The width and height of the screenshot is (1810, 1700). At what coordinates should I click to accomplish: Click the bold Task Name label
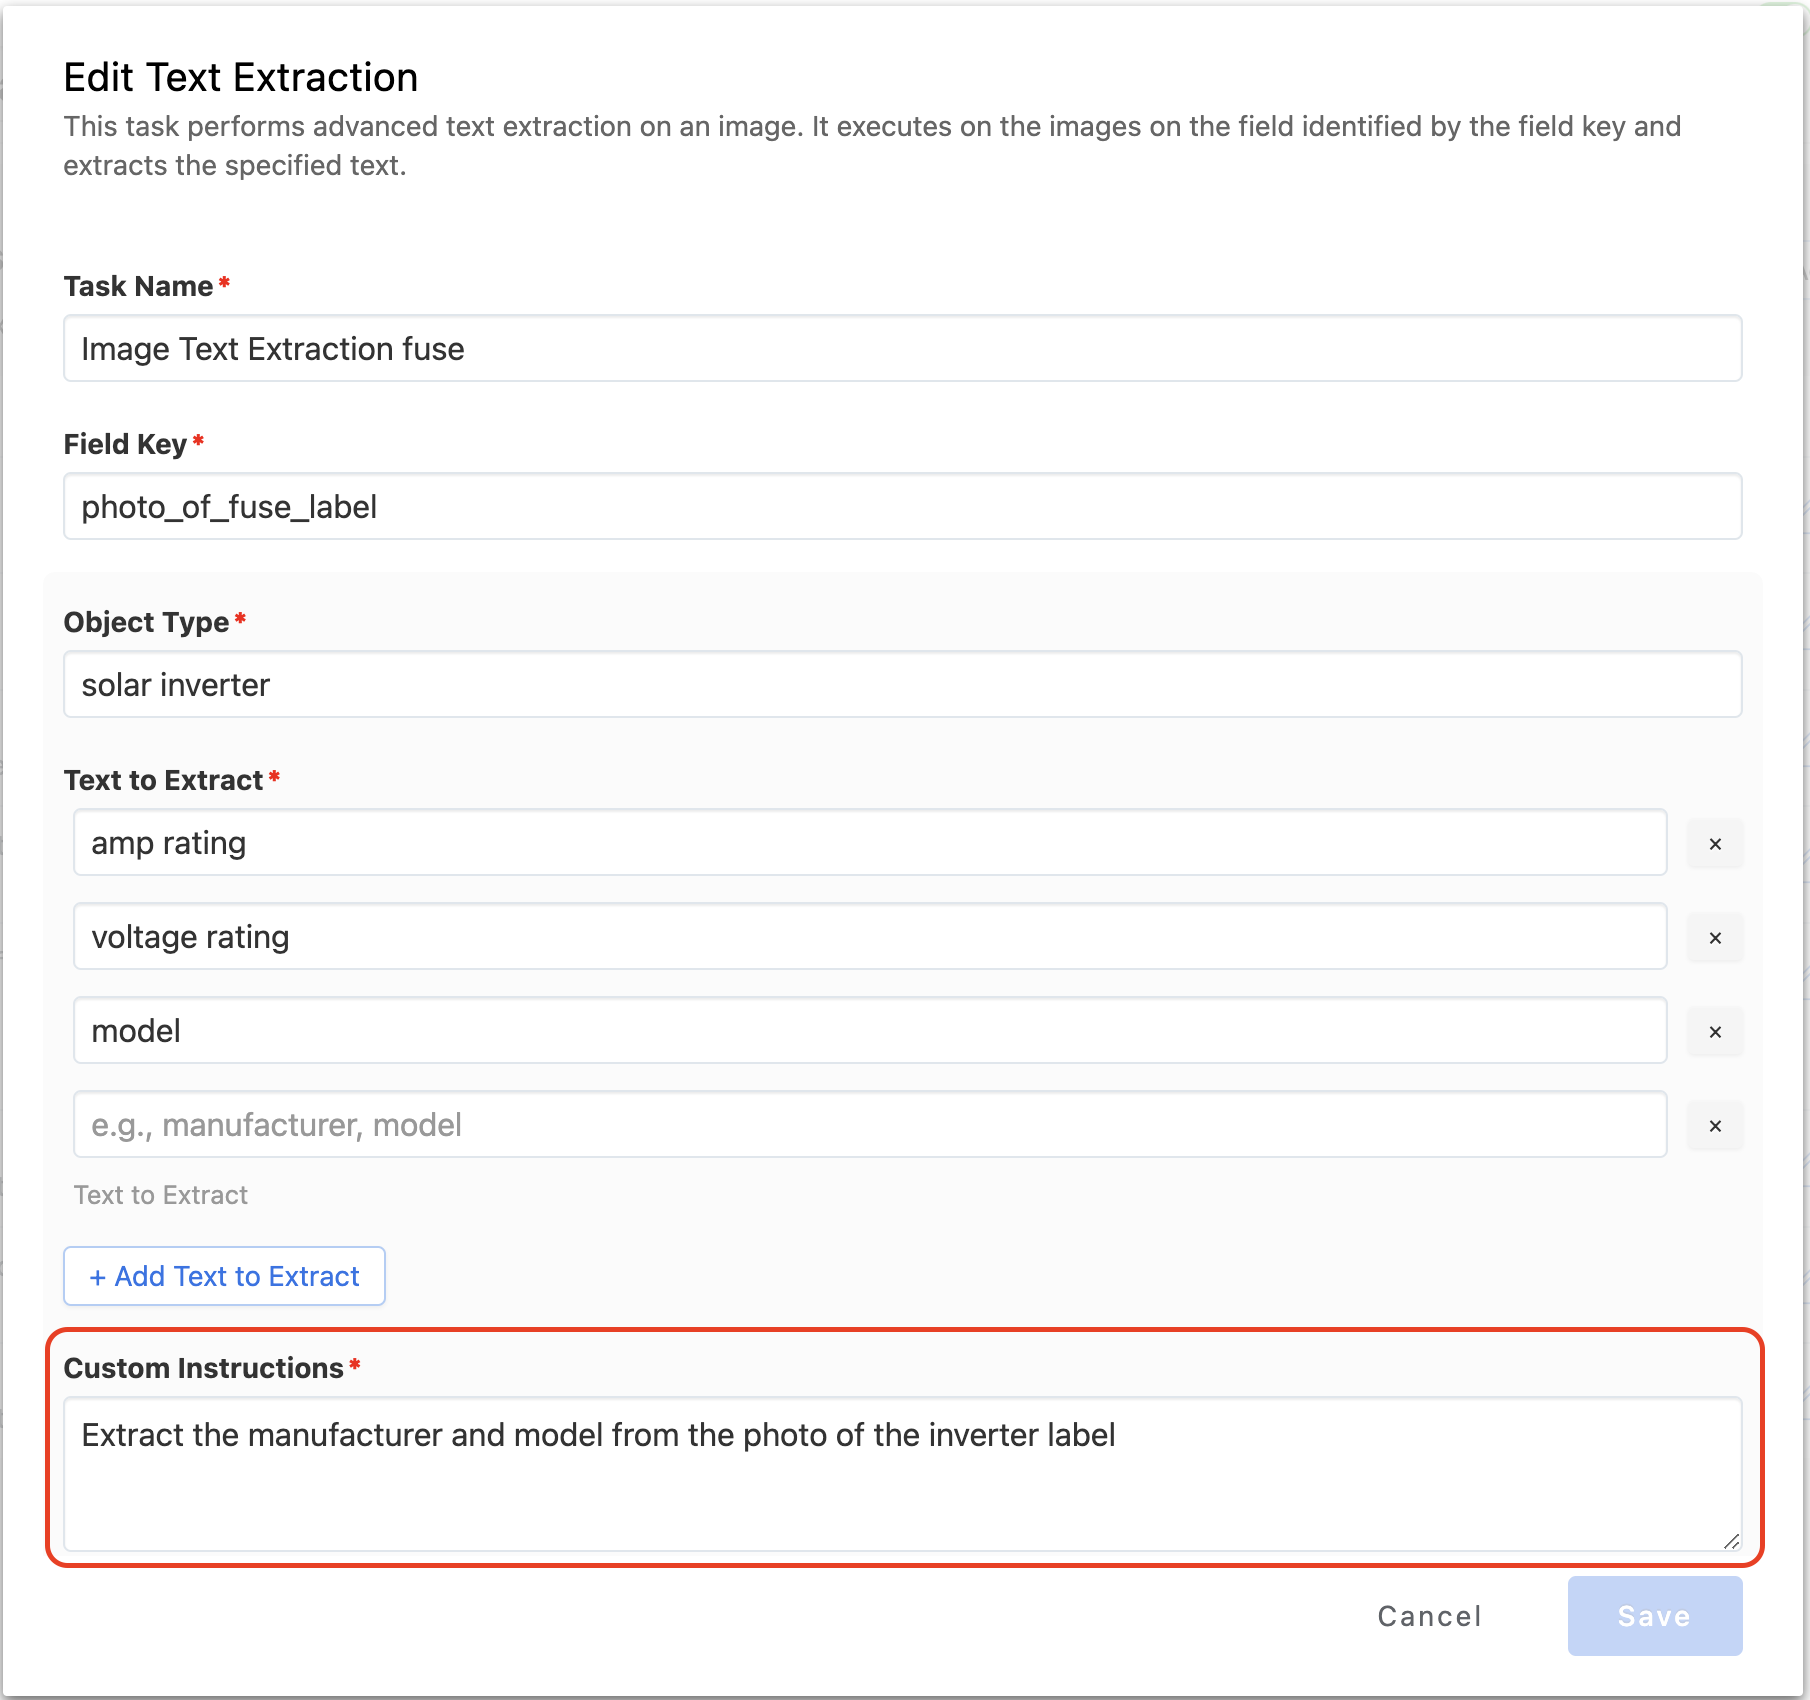(138, 287)
